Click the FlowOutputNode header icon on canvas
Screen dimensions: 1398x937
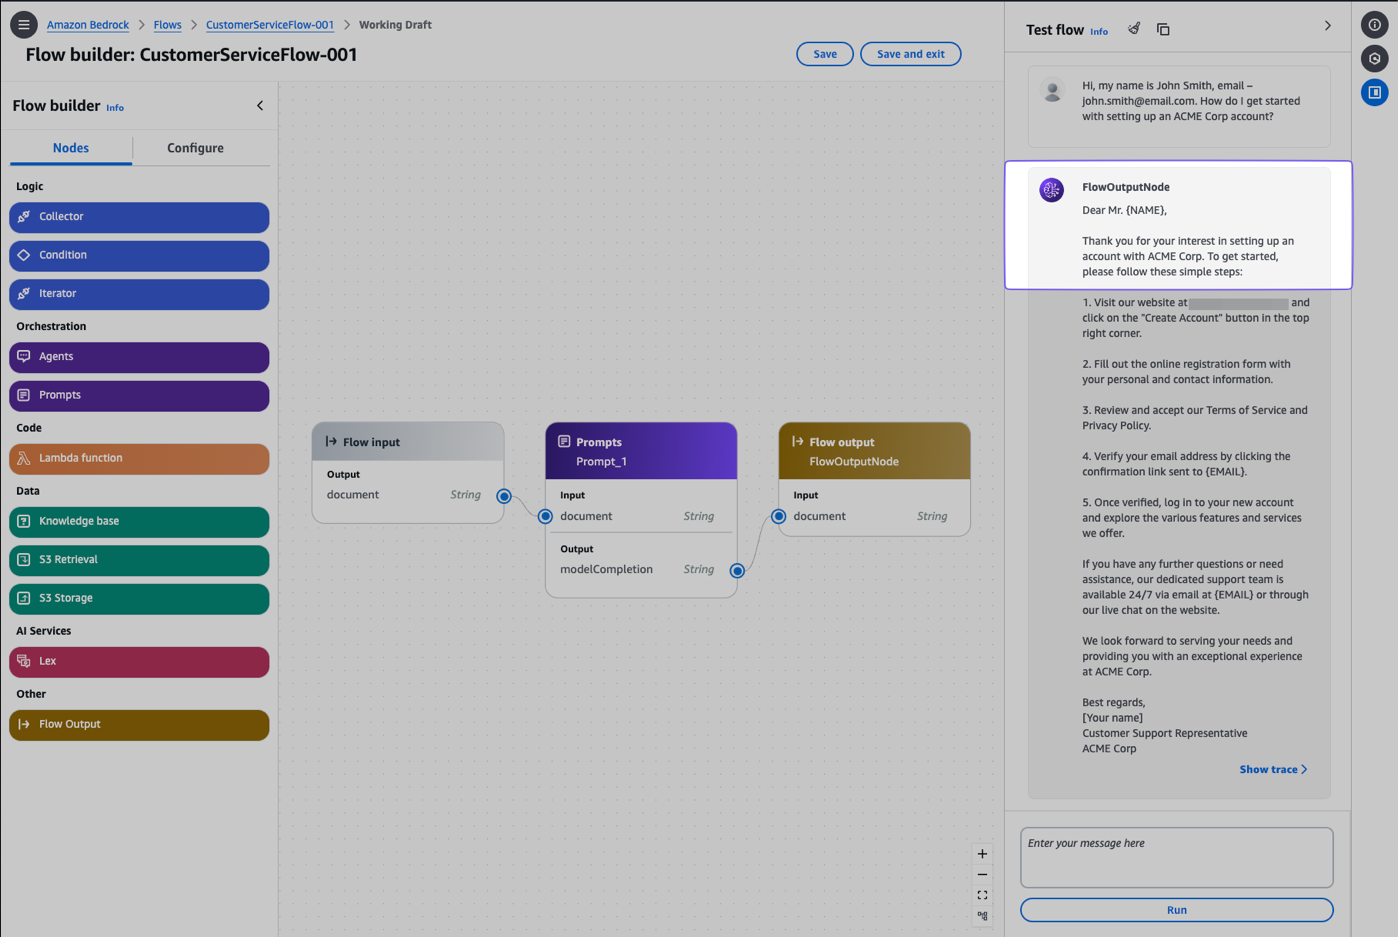click(798, 441)
